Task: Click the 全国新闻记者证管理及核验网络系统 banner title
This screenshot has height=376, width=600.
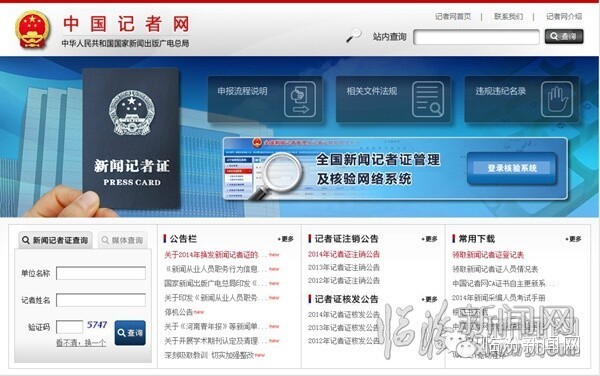Action: click(x=378, y=169)
